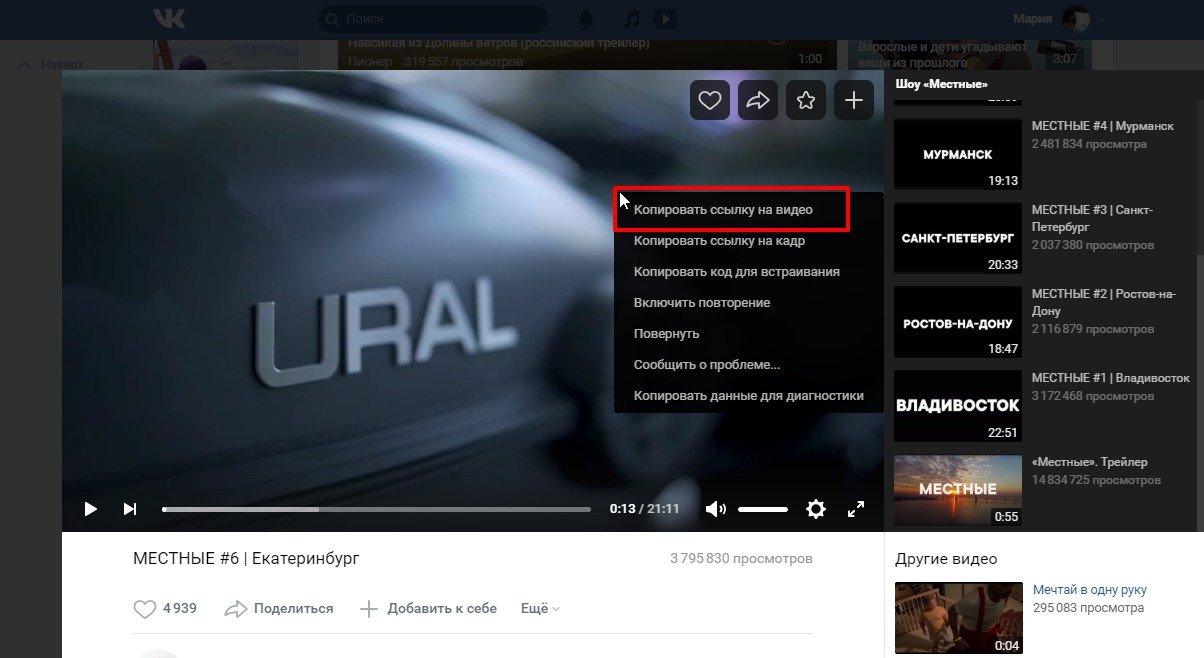Click the video title "МЕСТНЫЕ #6 | Екатеринбург"
The image size is (1204, 658).
pyautogui.click(x=246, y=558)
